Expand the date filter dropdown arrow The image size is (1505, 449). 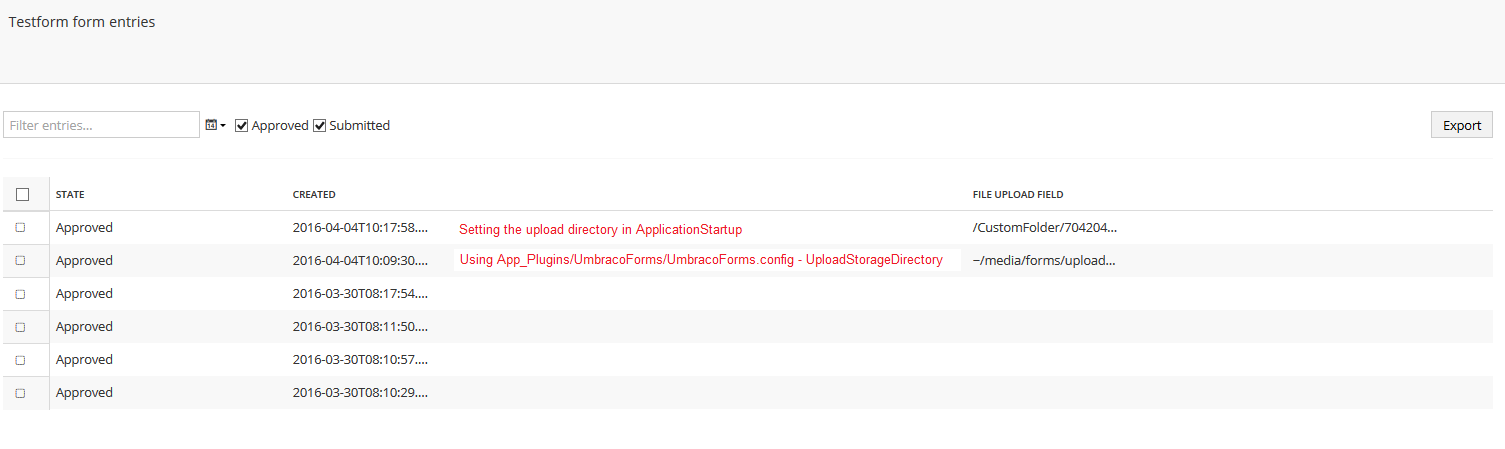tap(223, 126)
